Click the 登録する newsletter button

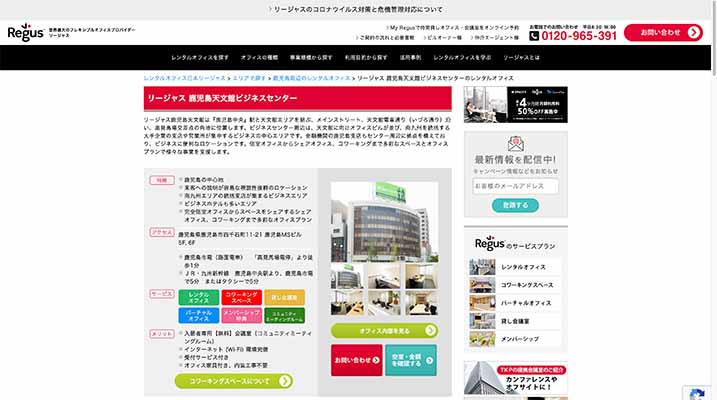click(515, 205)
